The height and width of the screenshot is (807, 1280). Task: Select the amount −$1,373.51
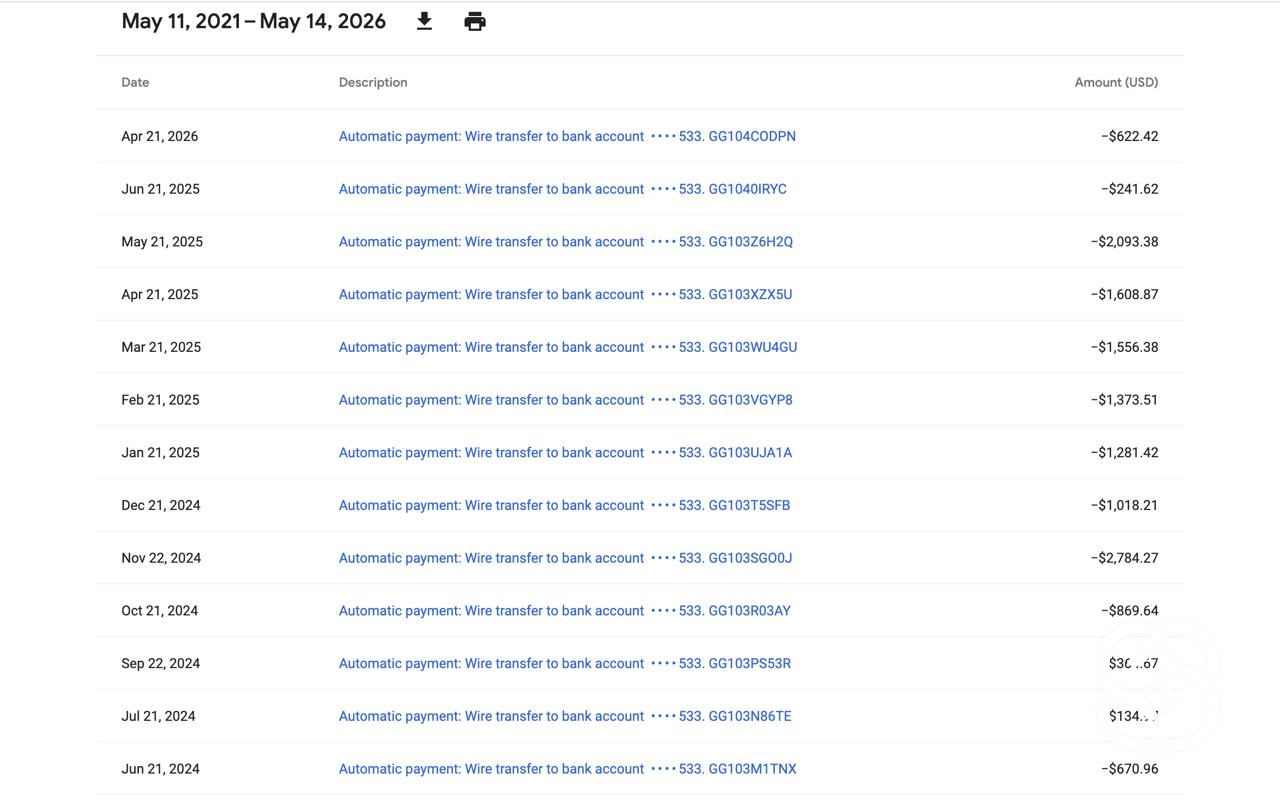coord(1125,400)
